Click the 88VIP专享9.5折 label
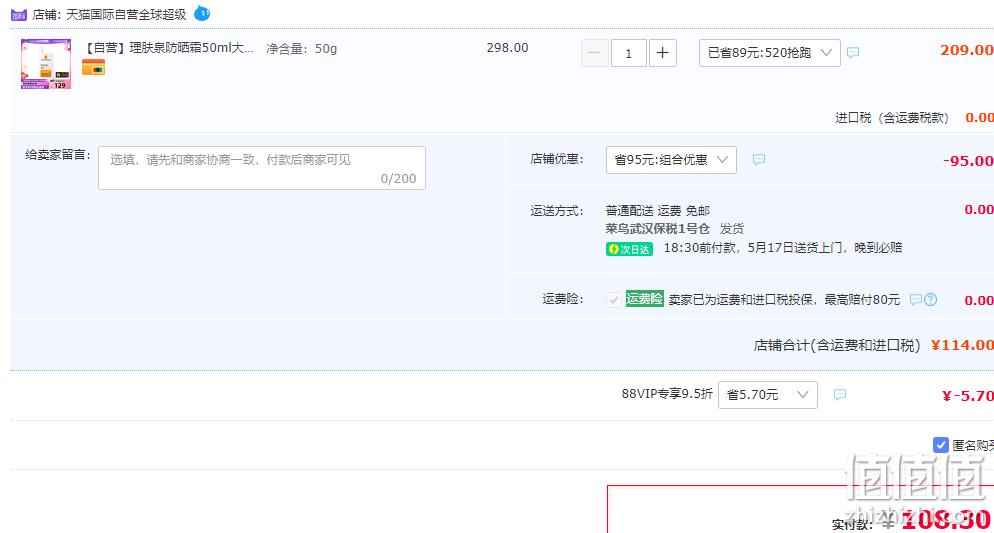 coord(667,394)
